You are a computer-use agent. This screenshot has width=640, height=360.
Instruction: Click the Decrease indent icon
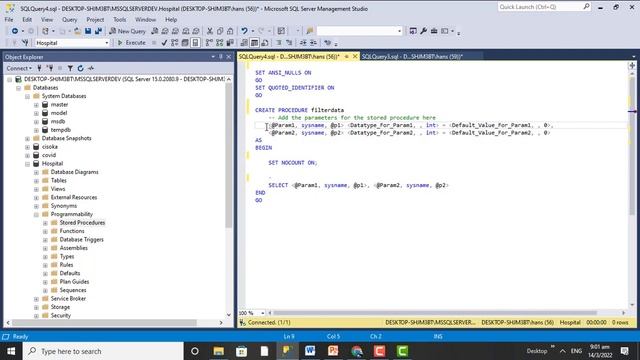coord(303,42)
